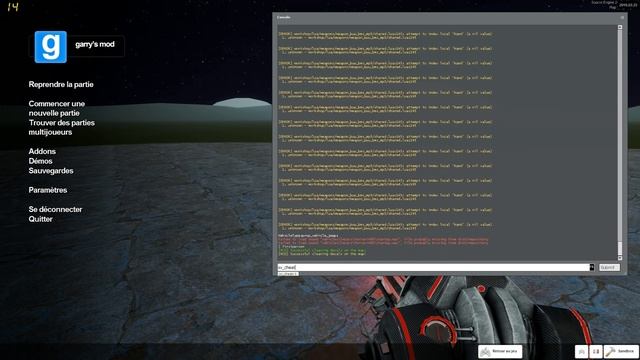Open the console command history dropdown arrow

(591, 267)
